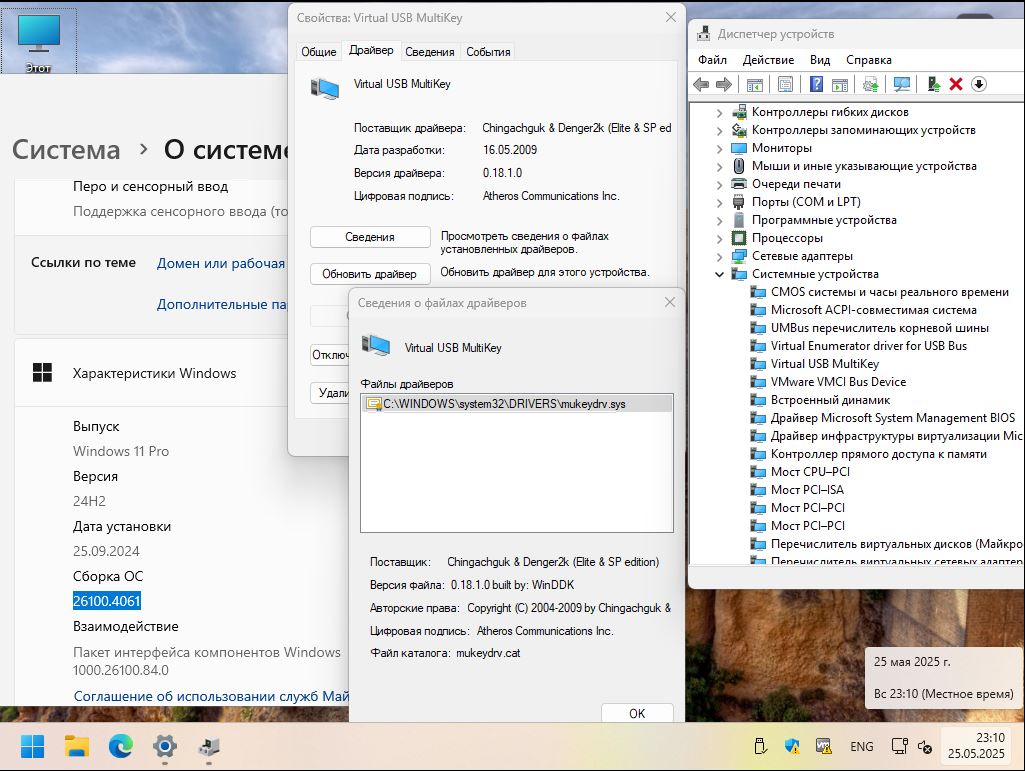
Task: Switch to the Сведения tab in properties
Action: [429, 52]
